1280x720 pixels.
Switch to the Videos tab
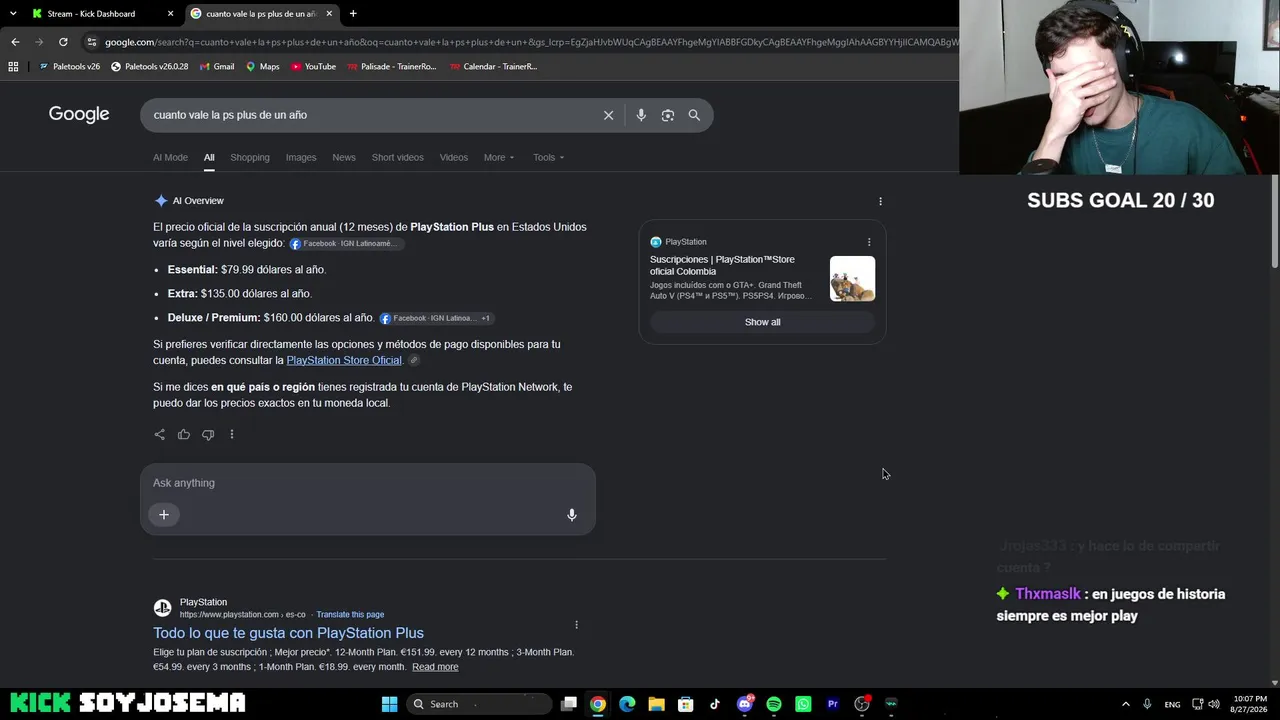tap(454, 157)
